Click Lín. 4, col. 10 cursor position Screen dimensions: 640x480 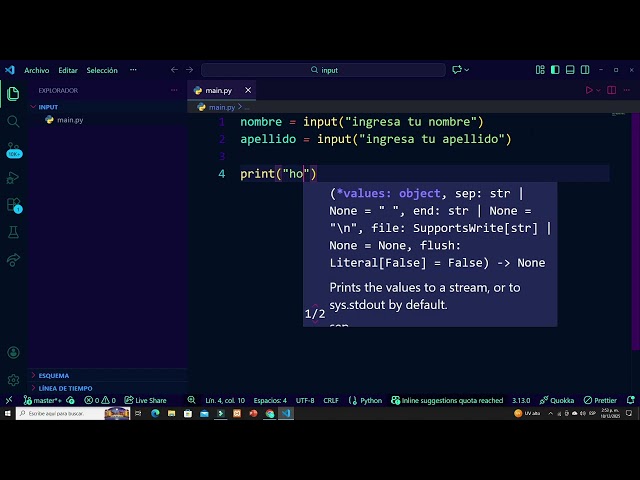coord(225,401)
